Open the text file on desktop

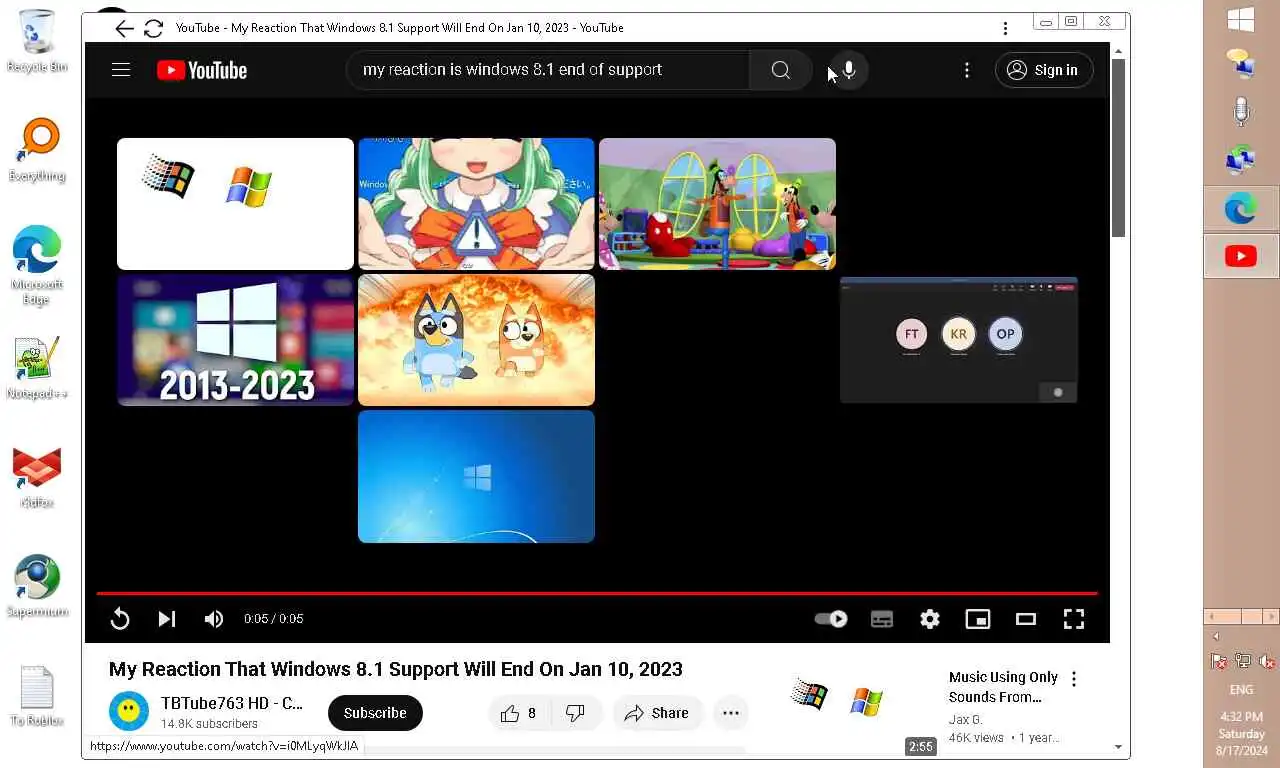pyautogui.click(x=37, y=695)
